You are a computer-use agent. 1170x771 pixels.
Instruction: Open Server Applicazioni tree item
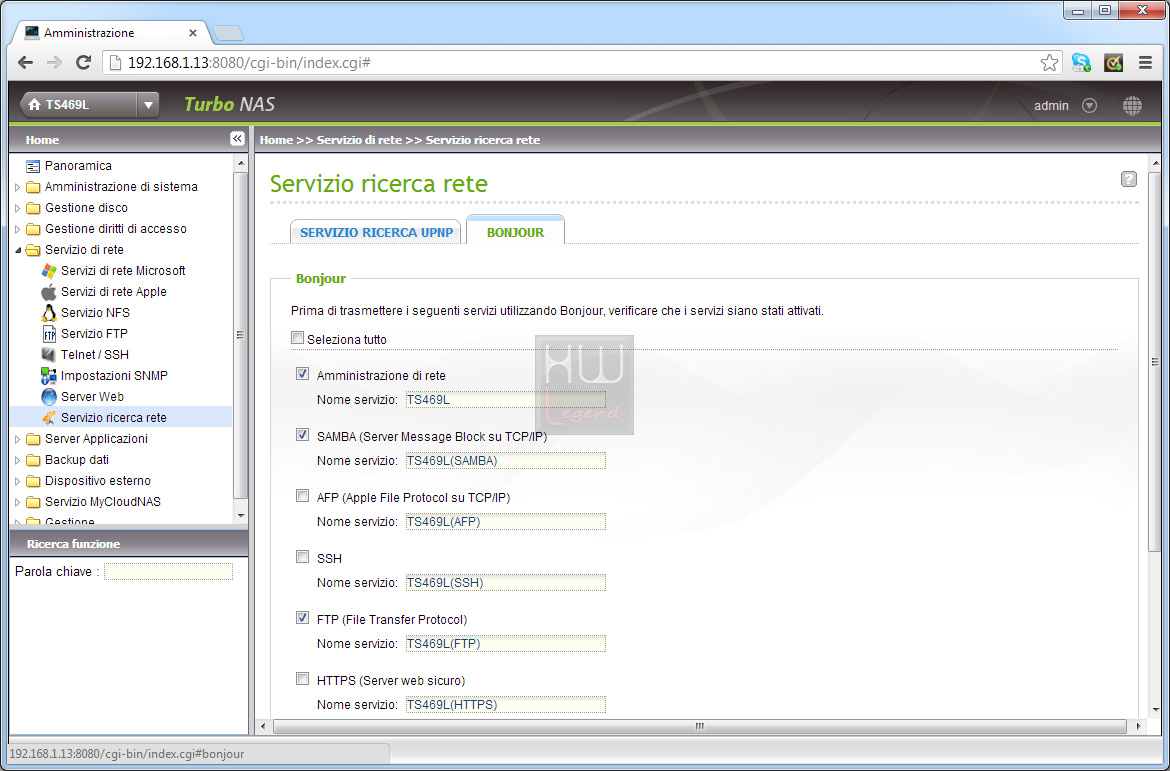96,439
